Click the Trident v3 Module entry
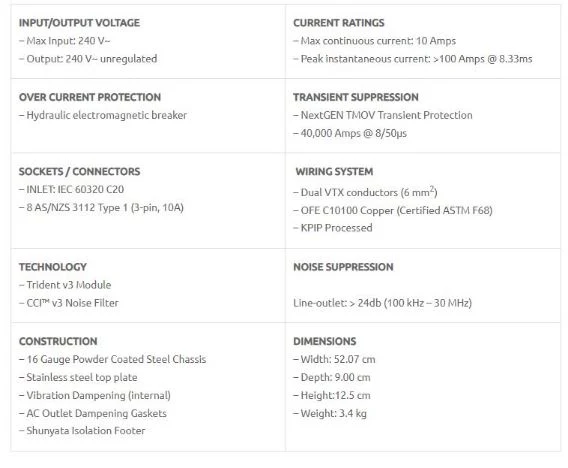The image size is (568, 468). click(x=65, y=285)
